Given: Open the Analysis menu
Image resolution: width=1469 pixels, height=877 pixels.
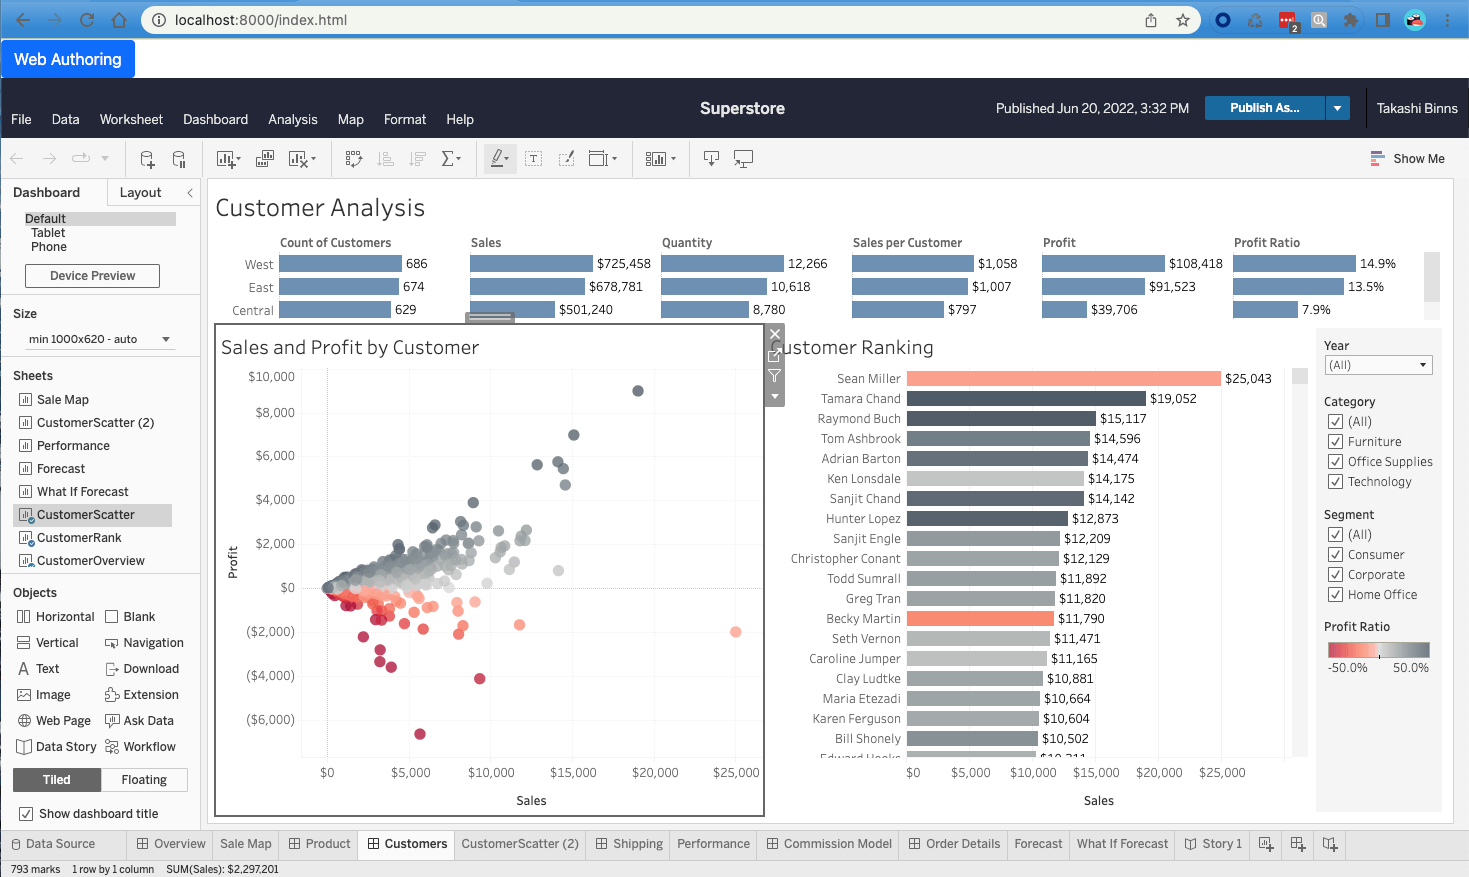Looking at the screenshot, I should tap(292, 119).
